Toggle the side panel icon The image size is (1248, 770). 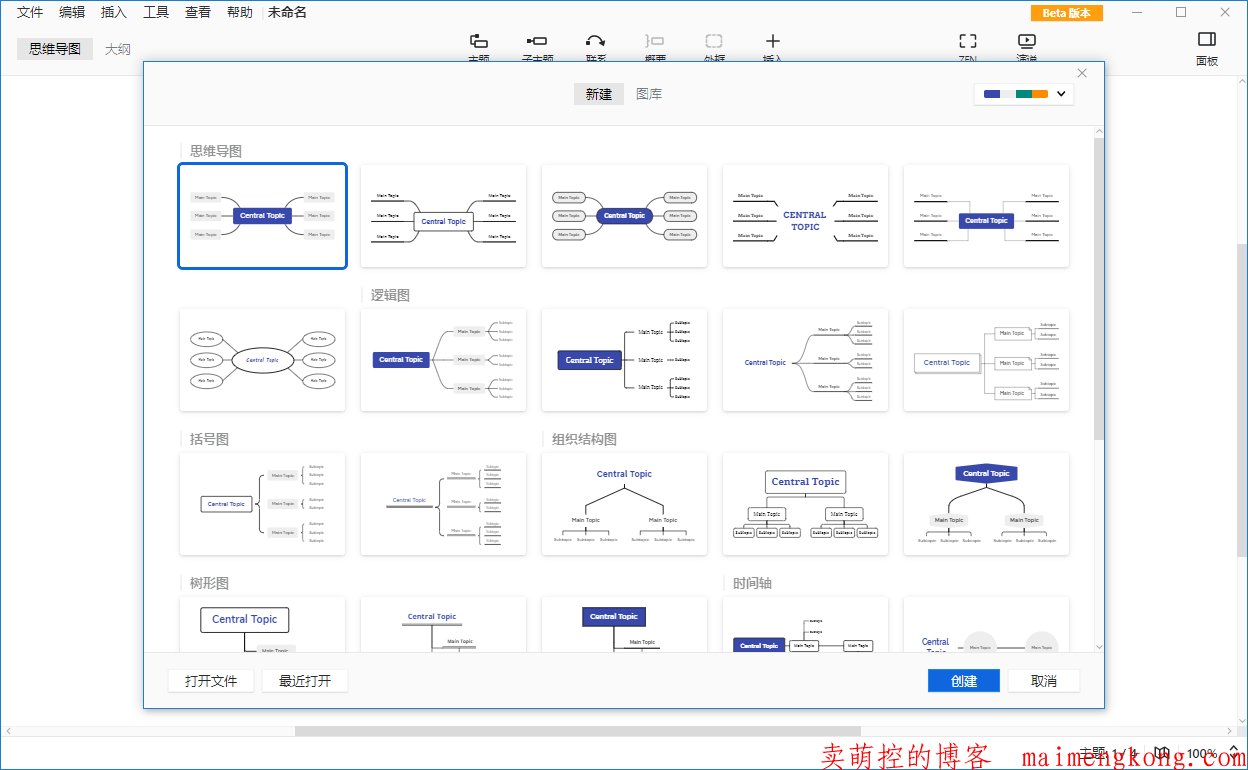click(1206, 40)
